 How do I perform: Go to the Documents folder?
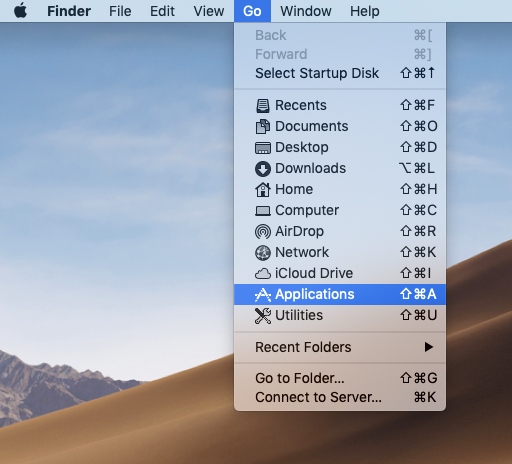[340, 126]
